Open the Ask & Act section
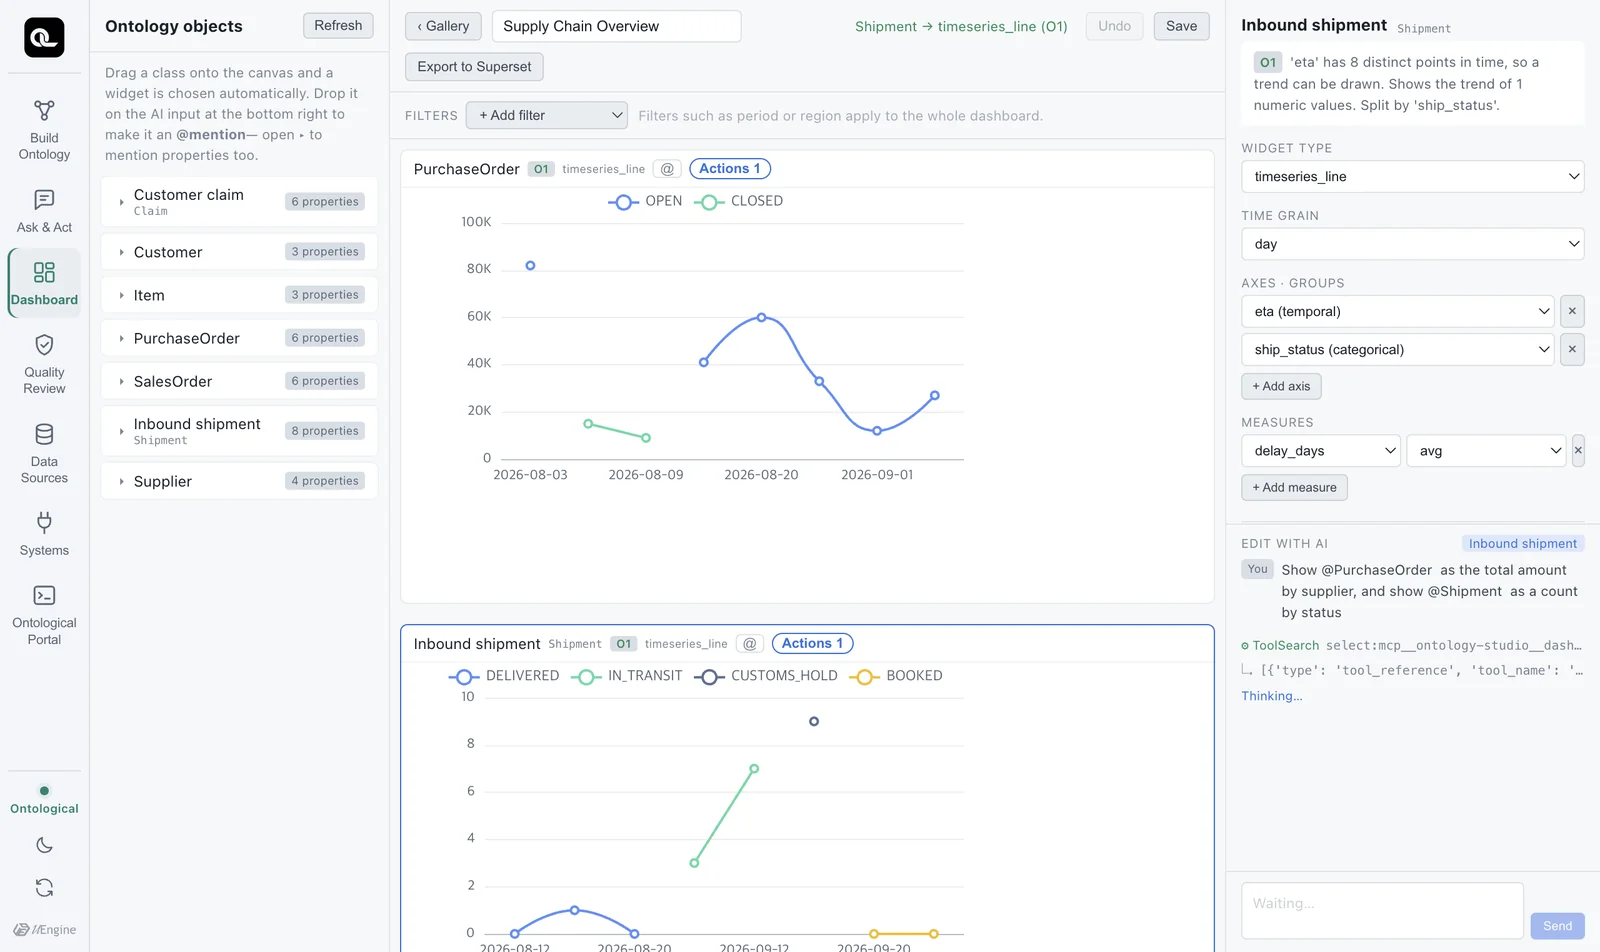This screenshot has width=1600, height=952. 44,211
